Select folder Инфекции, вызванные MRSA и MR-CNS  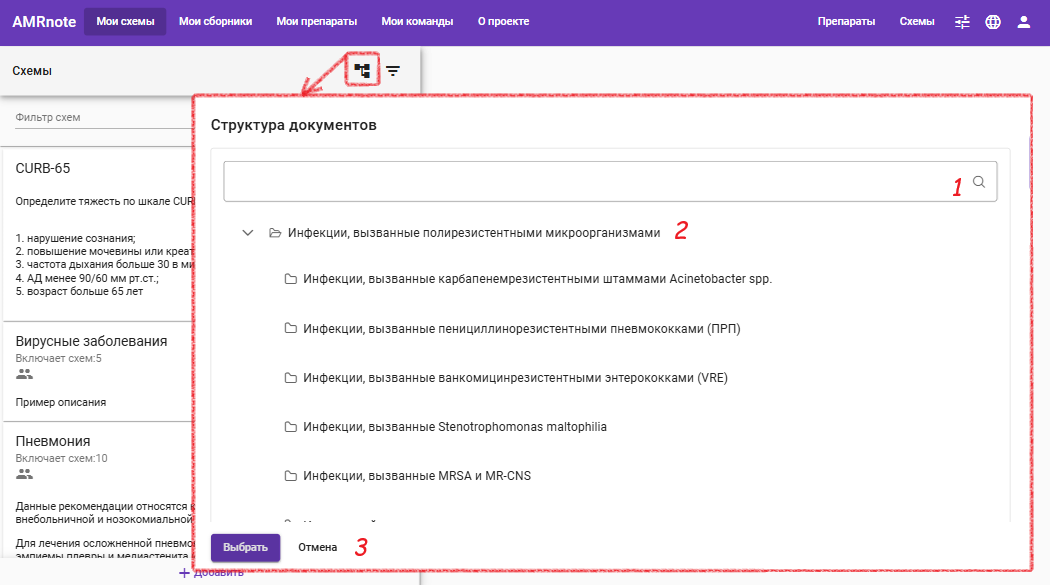point(407,476)
